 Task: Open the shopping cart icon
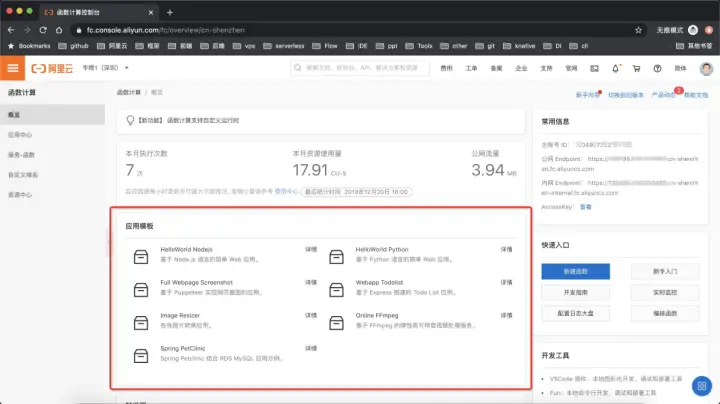point(636,68)
